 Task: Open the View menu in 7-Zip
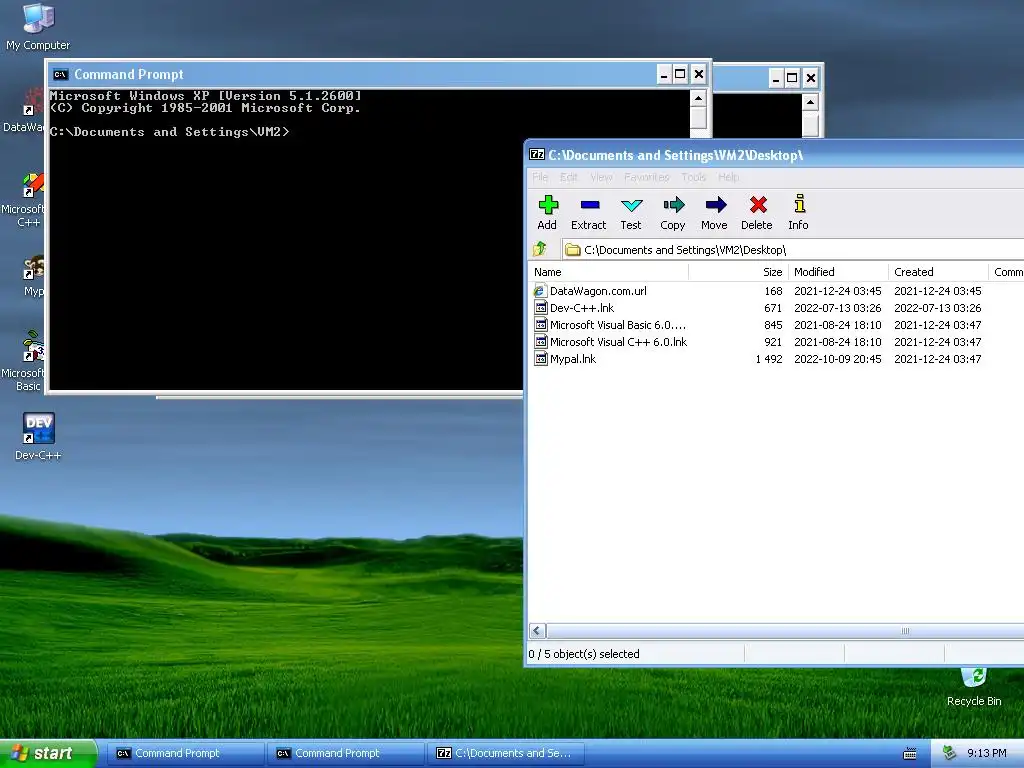(601, 177)
